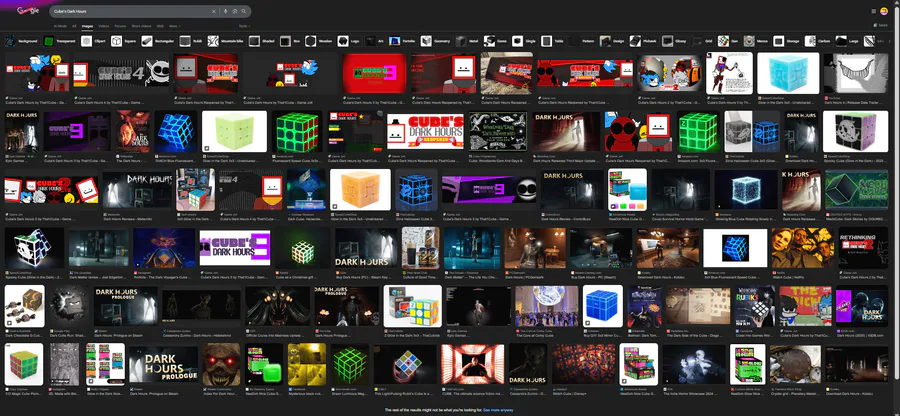Screen dimensions: 900x416
Task: Open the red-and-white Cube's Dark Hours Reopened logo thumbnail
Action: coord(425,131)
